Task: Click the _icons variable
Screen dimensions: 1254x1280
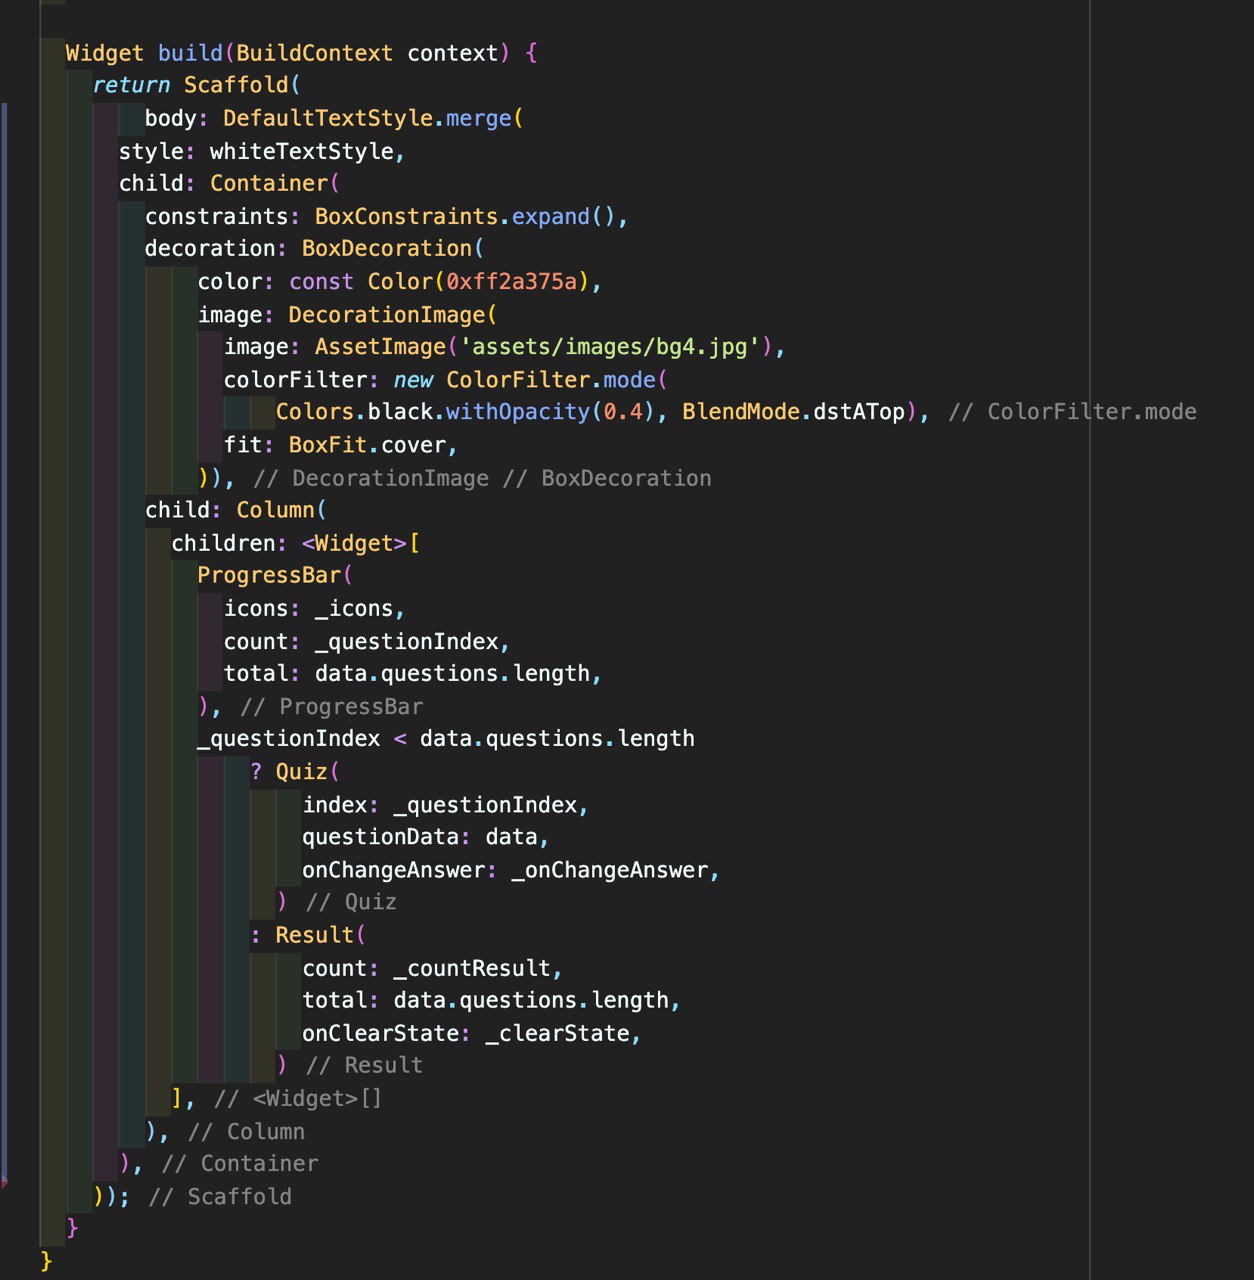Action: point(354,607)
